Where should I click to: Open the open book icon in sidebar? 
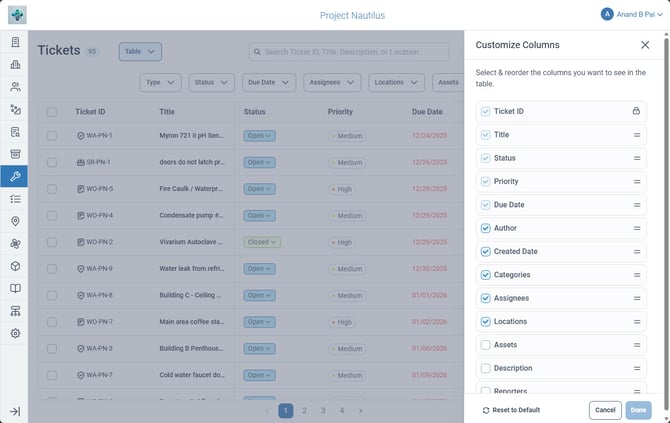point(15,288)
